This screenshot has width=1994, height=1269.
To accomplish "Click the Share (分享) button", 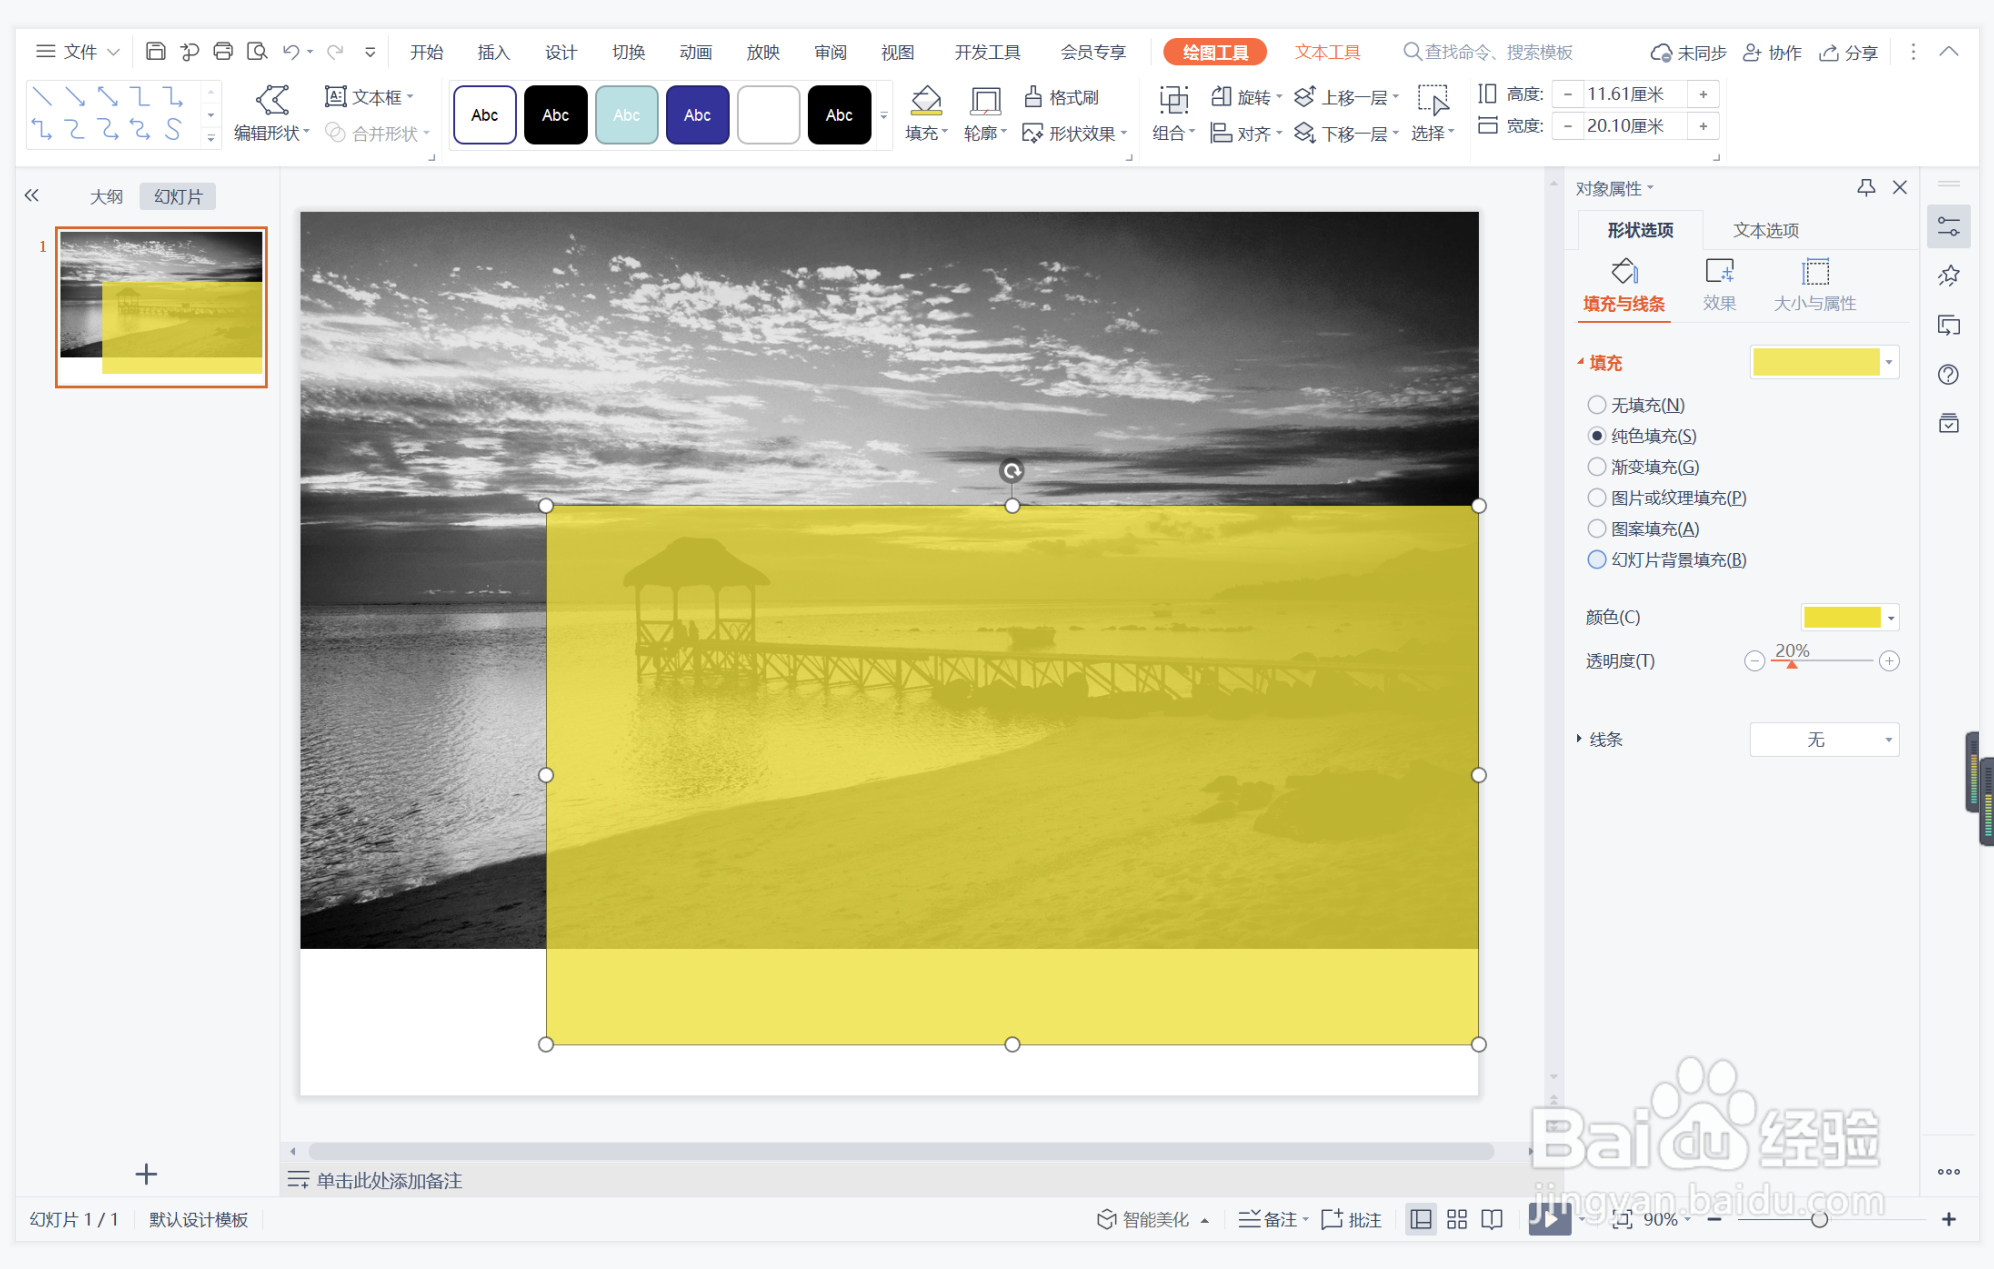I will coord(1848,52).
